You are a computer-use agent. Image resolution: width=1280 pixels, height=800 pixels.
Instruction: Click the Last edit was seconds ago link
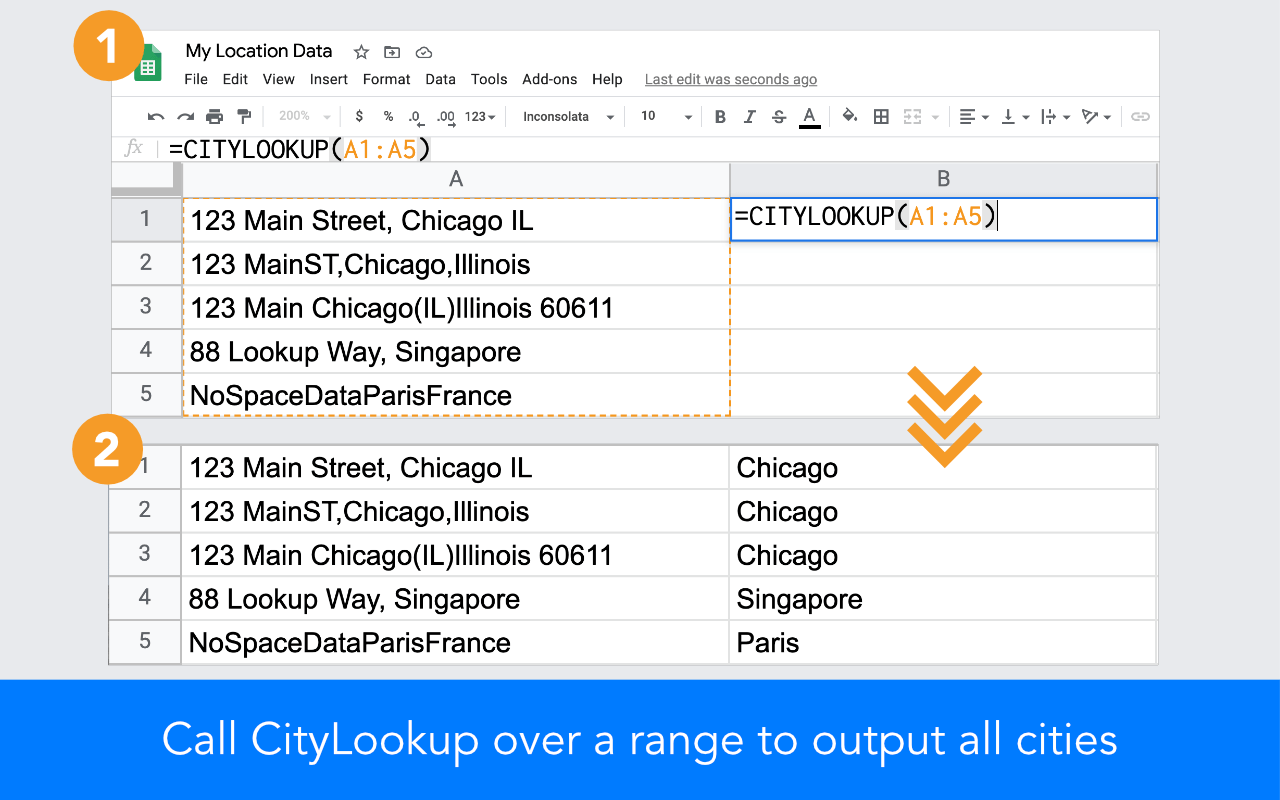(x=731, y=79)
